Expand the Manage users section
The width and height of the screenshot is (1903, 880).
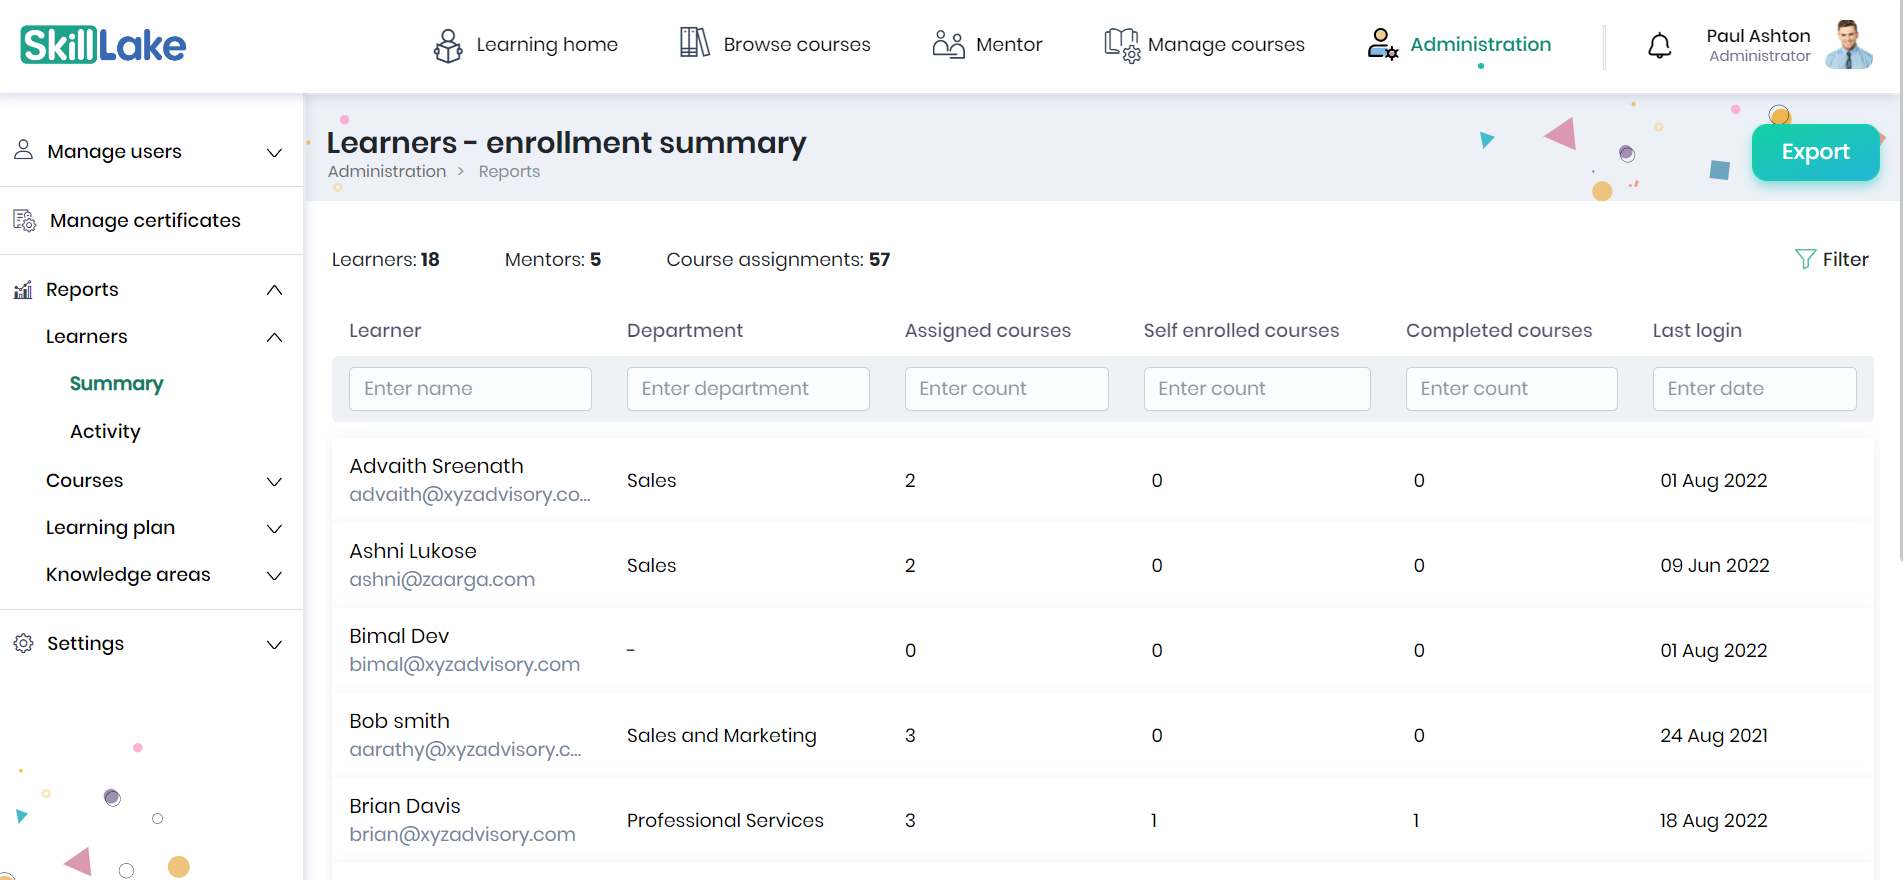[x=274, y=152]
